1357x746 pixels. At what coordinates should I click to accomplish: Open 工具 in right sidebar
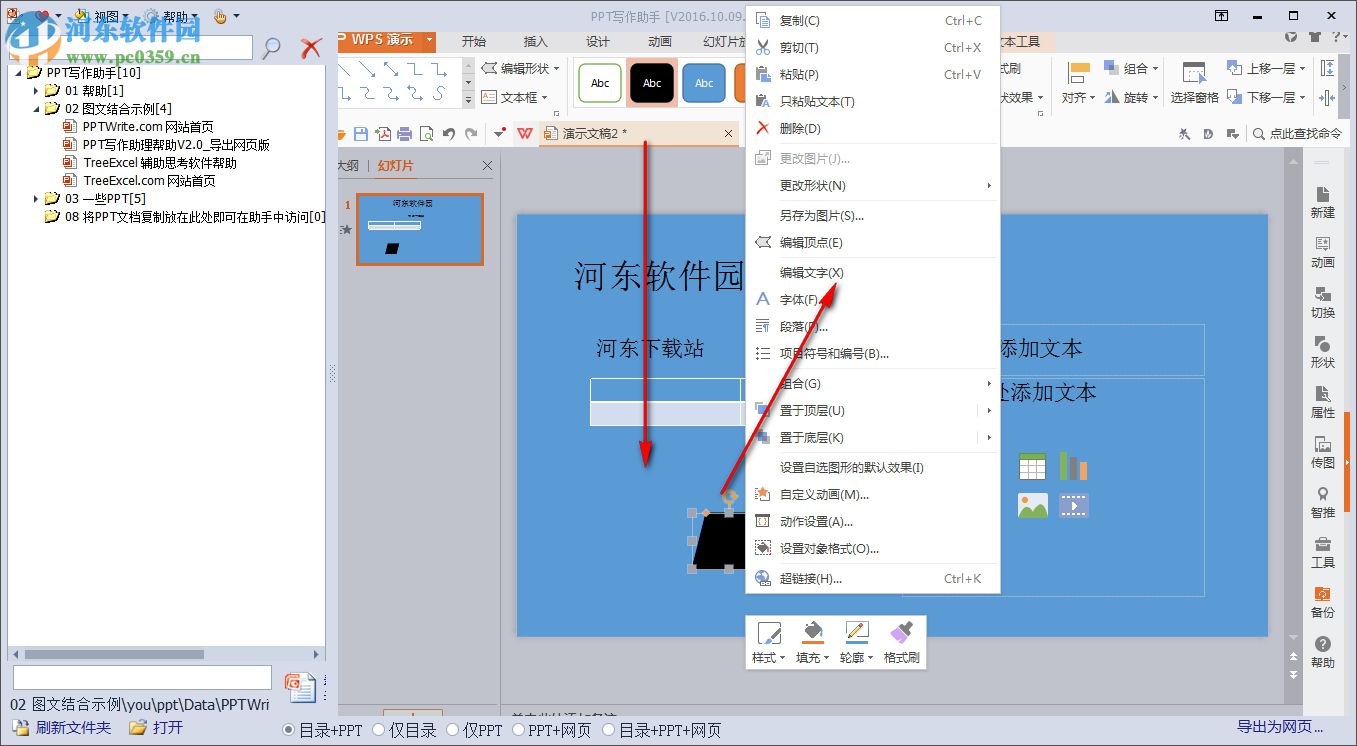(1323, 551)
